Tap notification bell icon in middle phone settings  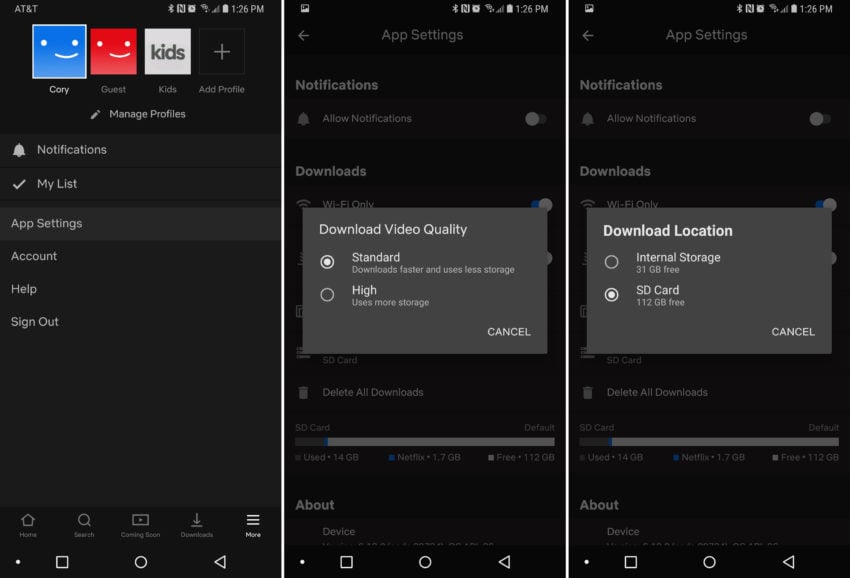tap(304, 119)
